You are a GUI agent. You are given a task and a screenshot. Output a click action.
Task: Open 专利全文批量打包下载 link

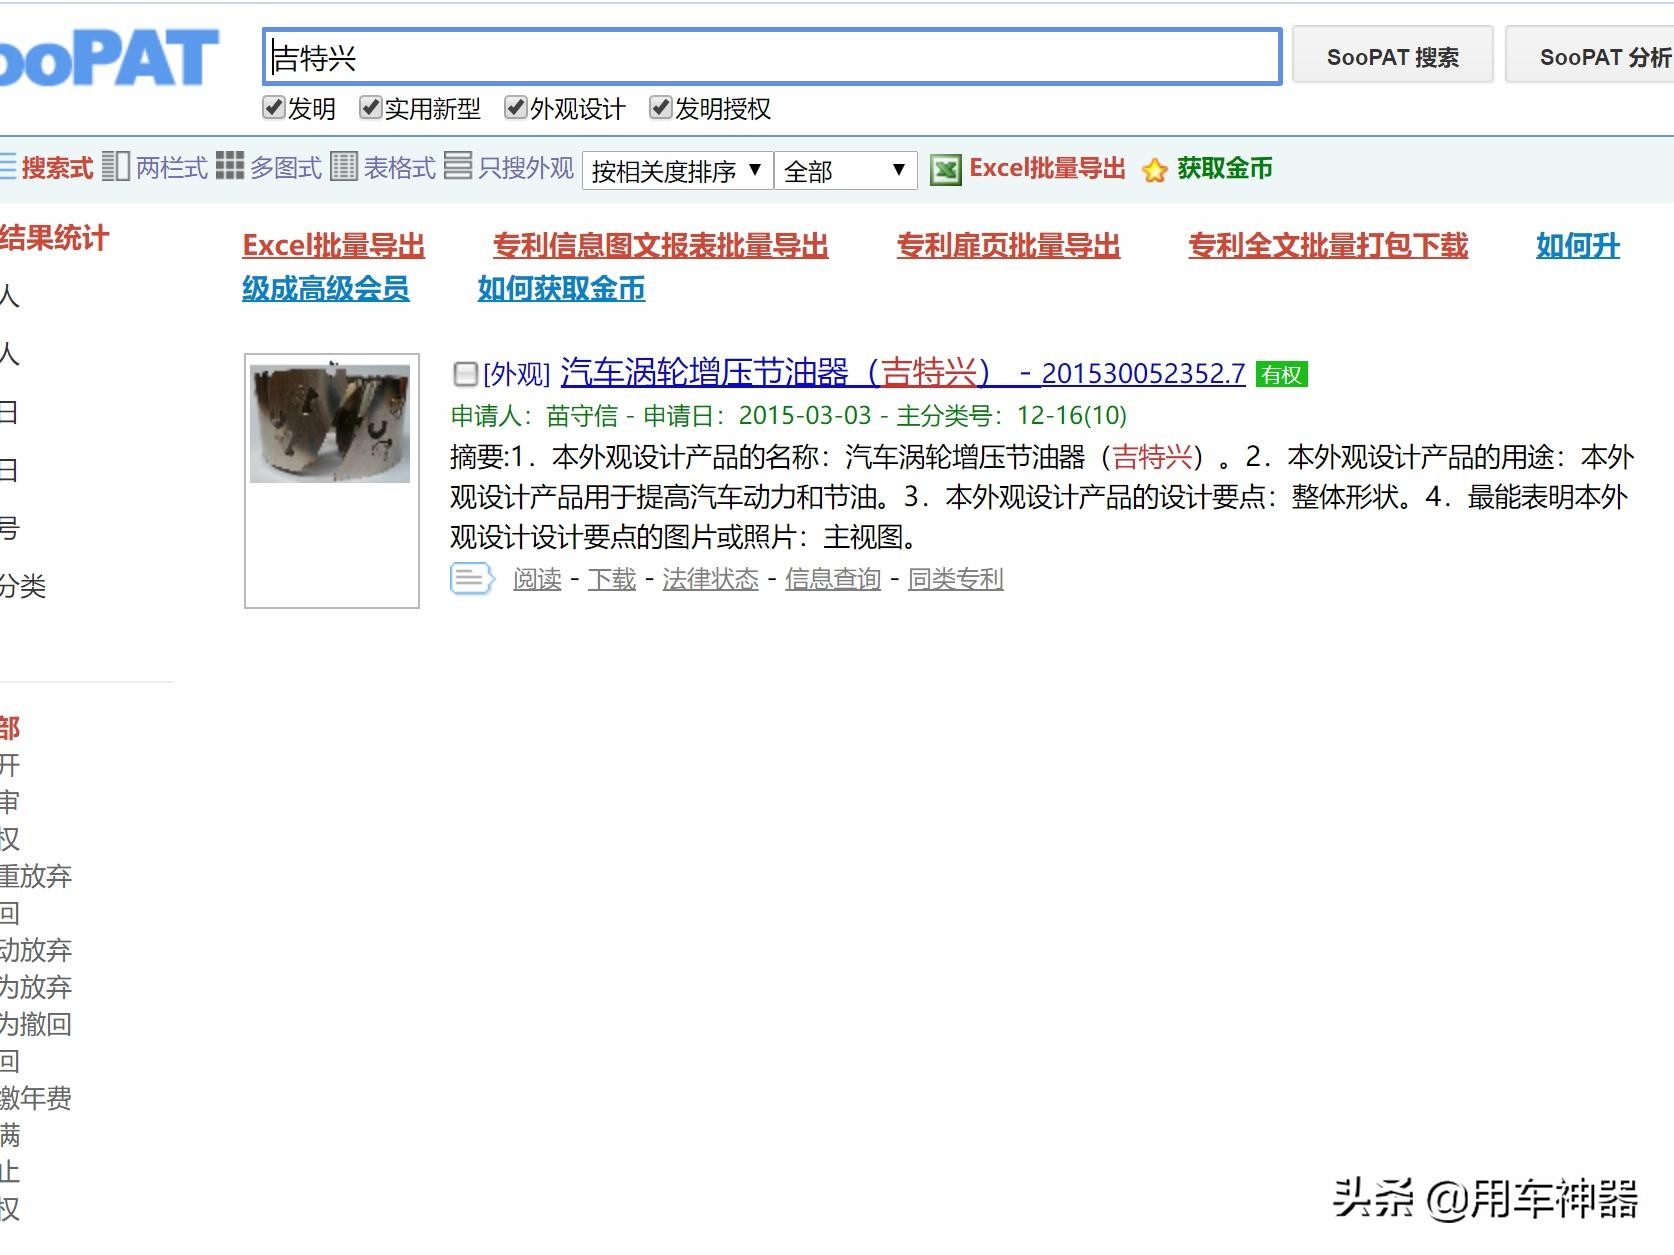1328,246
